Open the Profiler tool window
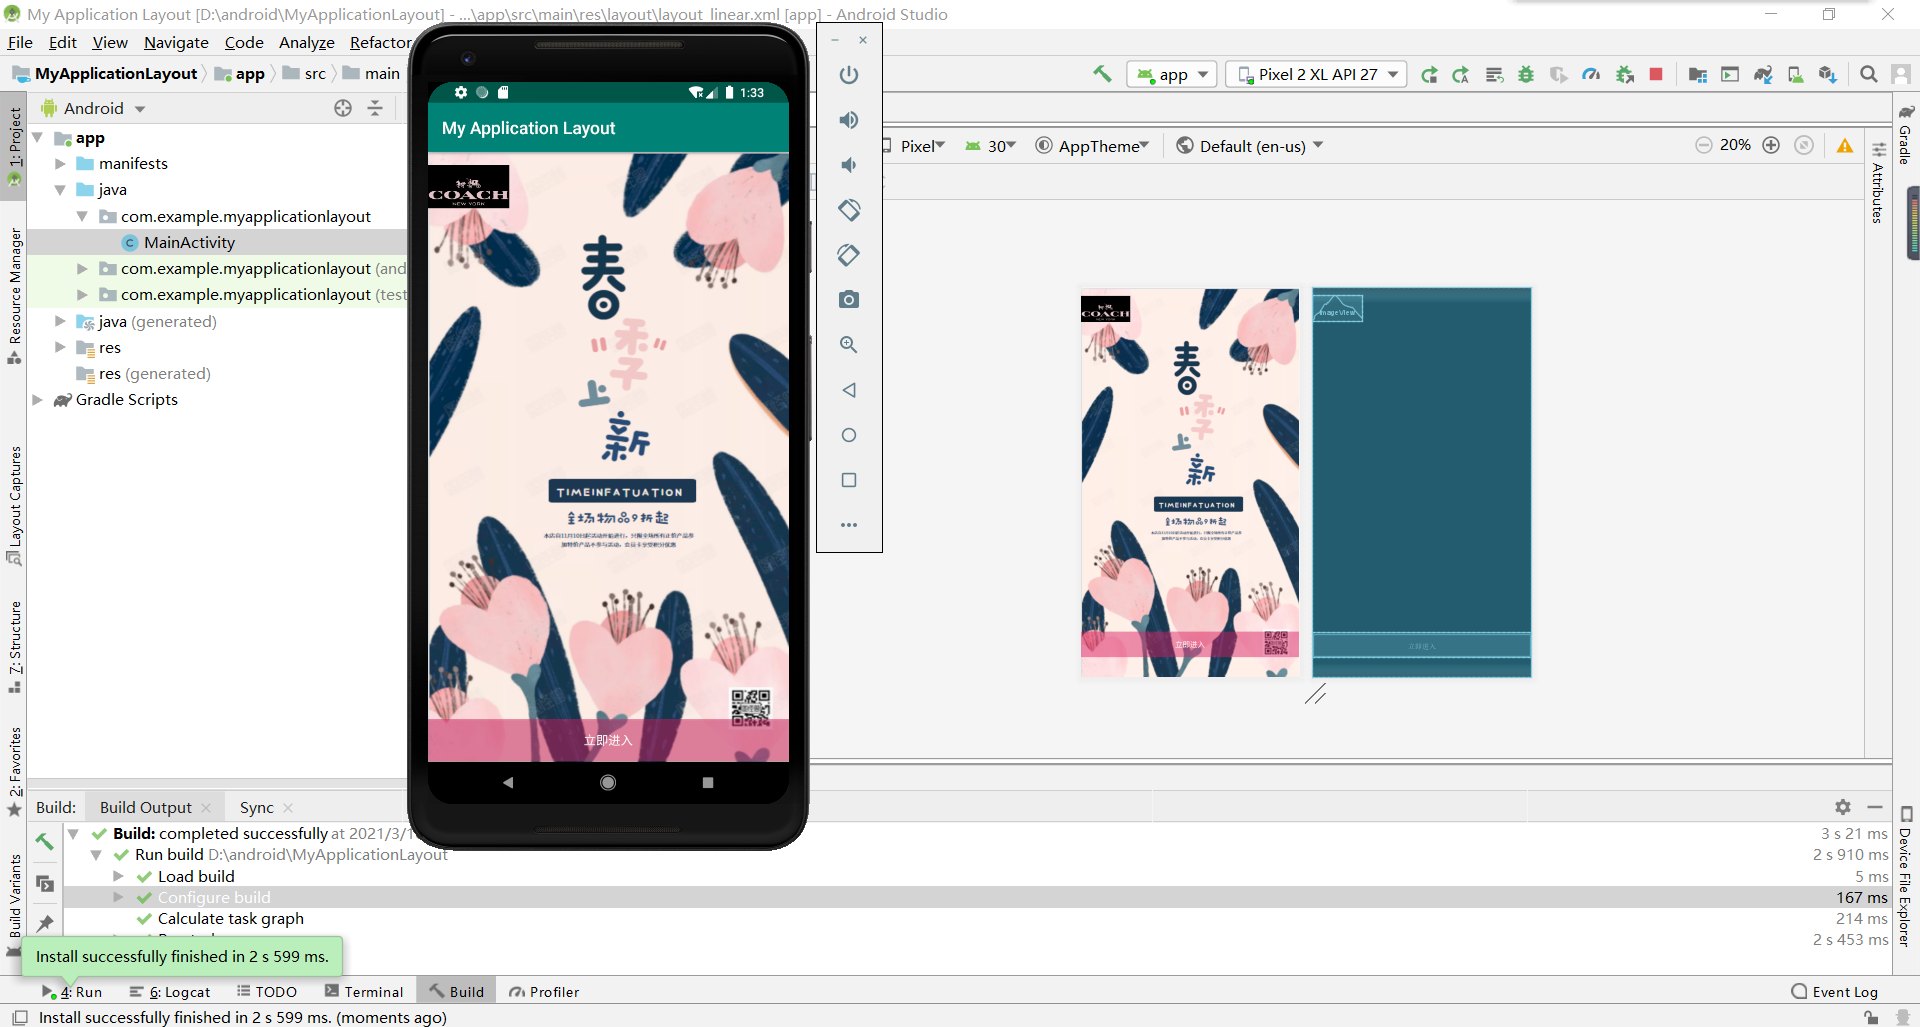Screen dimensions: 1920x1027 click(x=545, y=992)
